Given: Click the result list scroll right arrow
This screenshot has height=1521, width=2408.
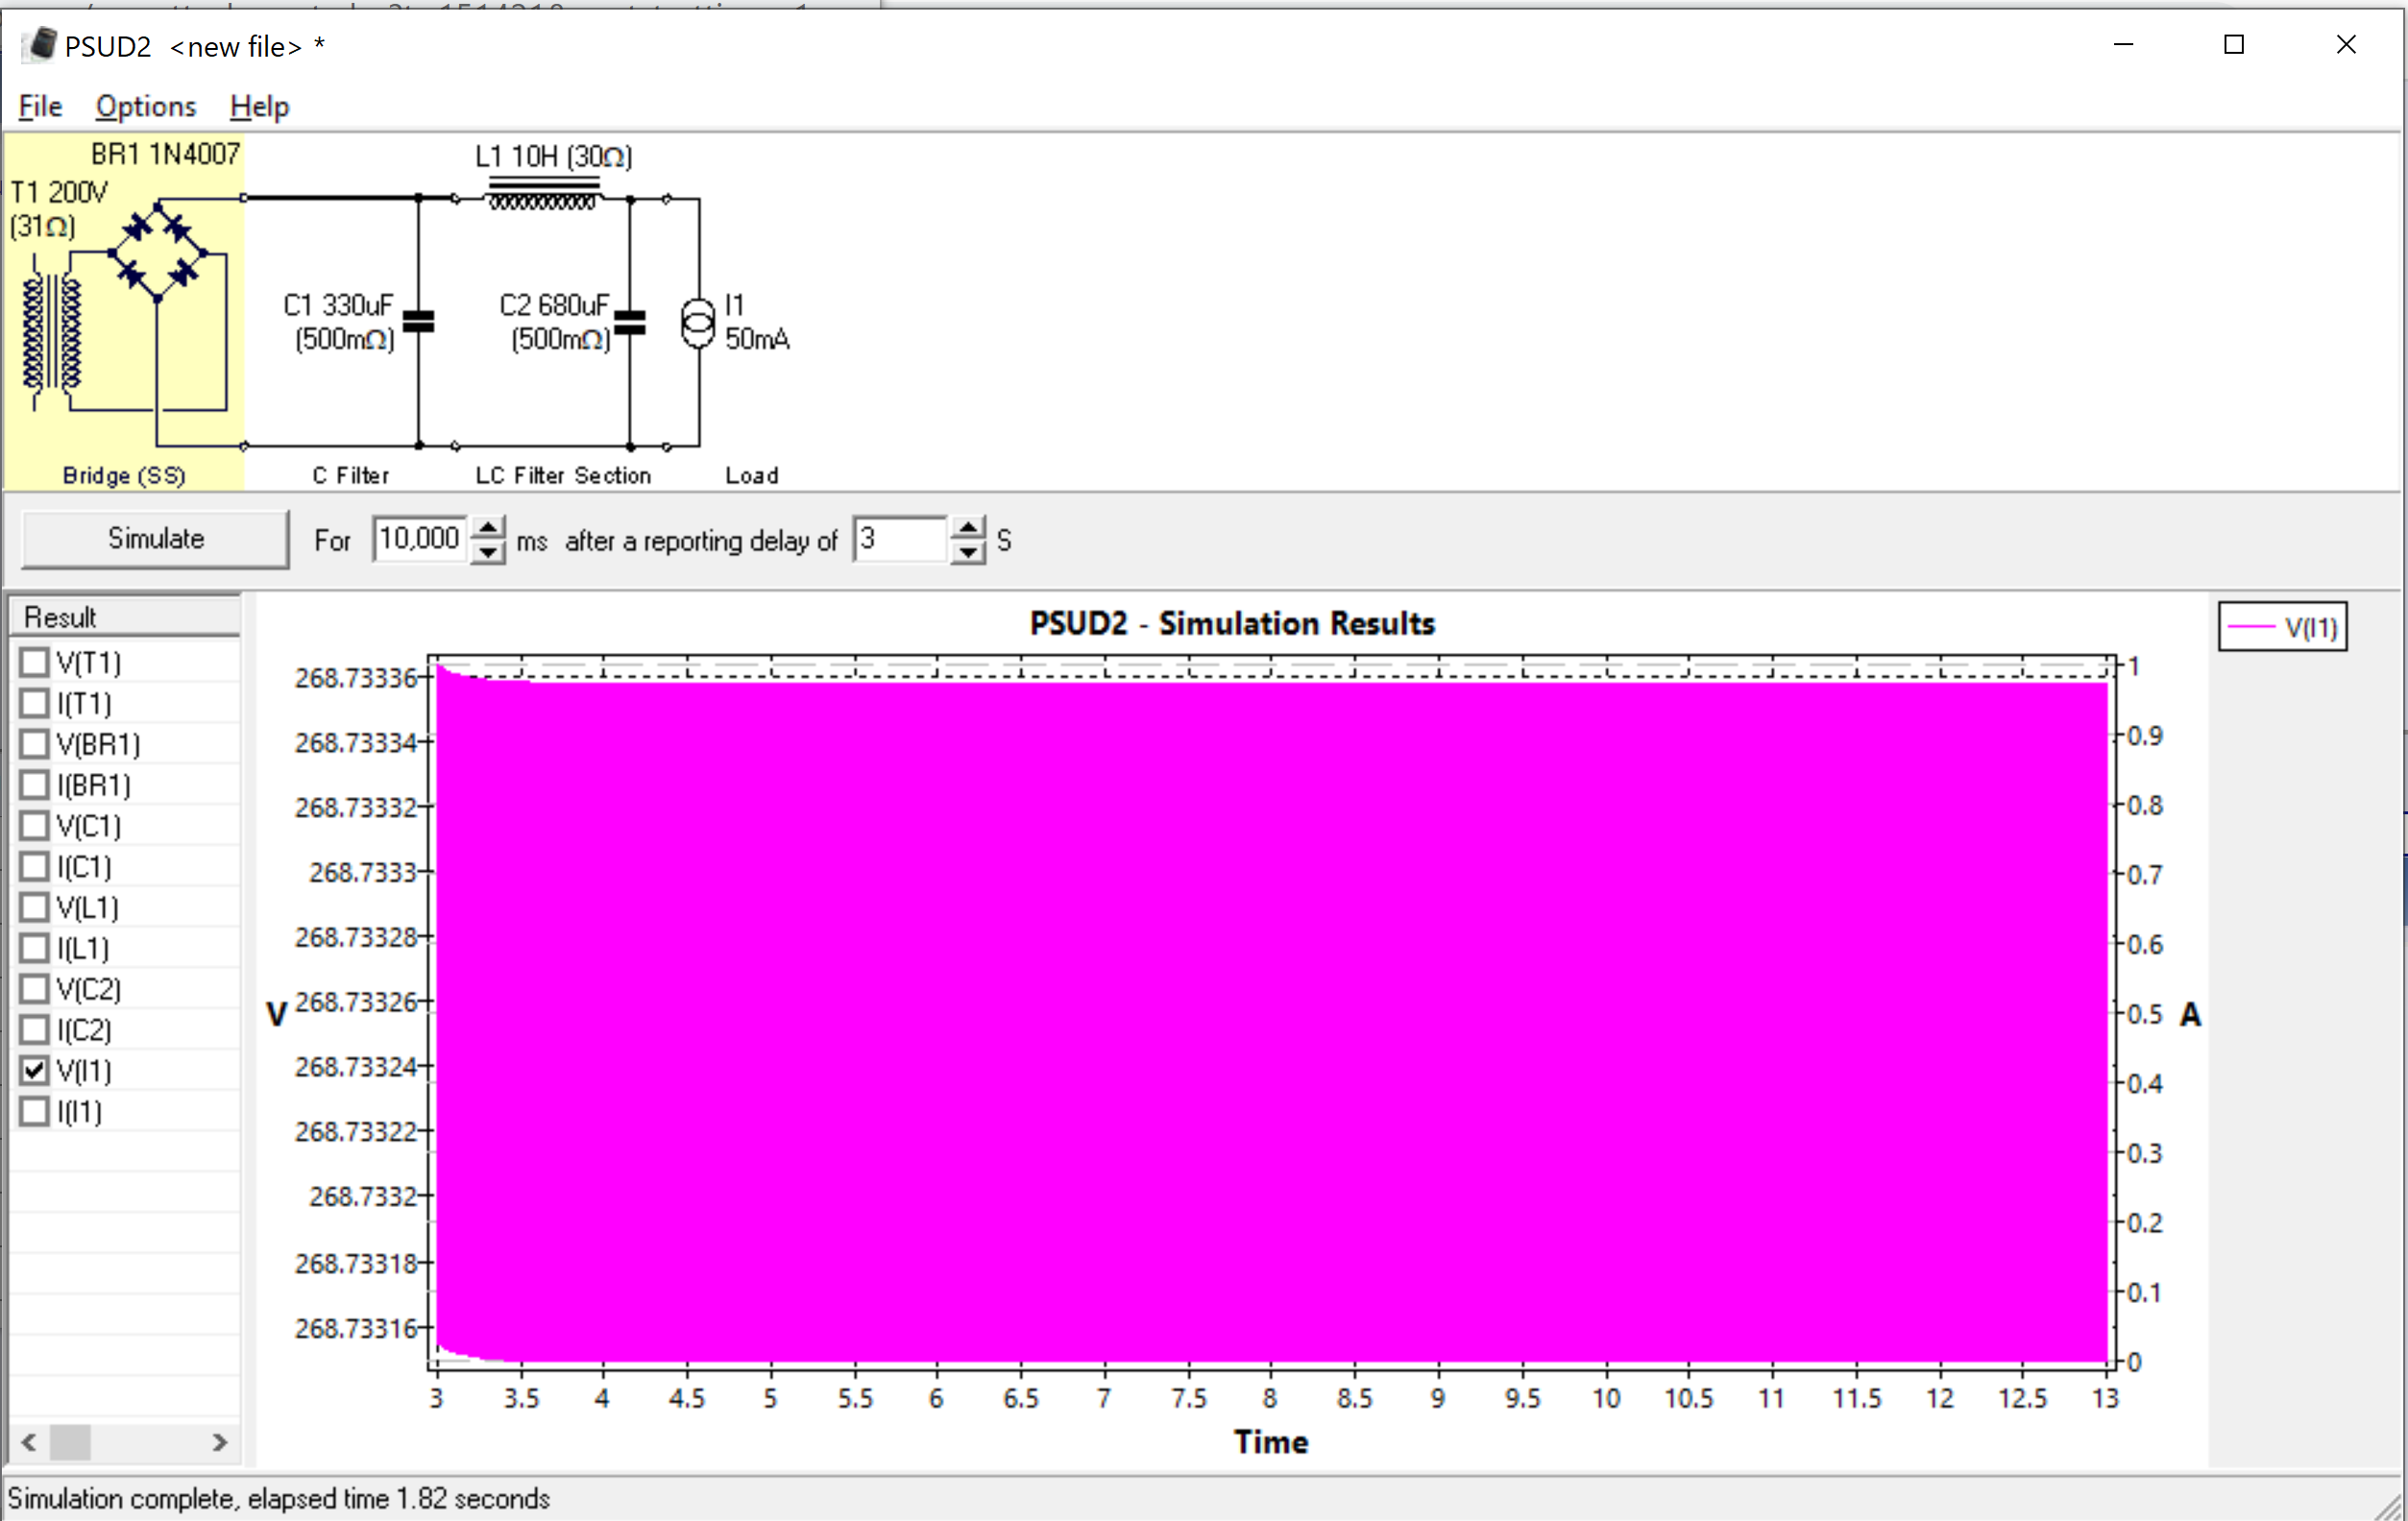Looking at the screenshot, I should (x=221, y=1442).
